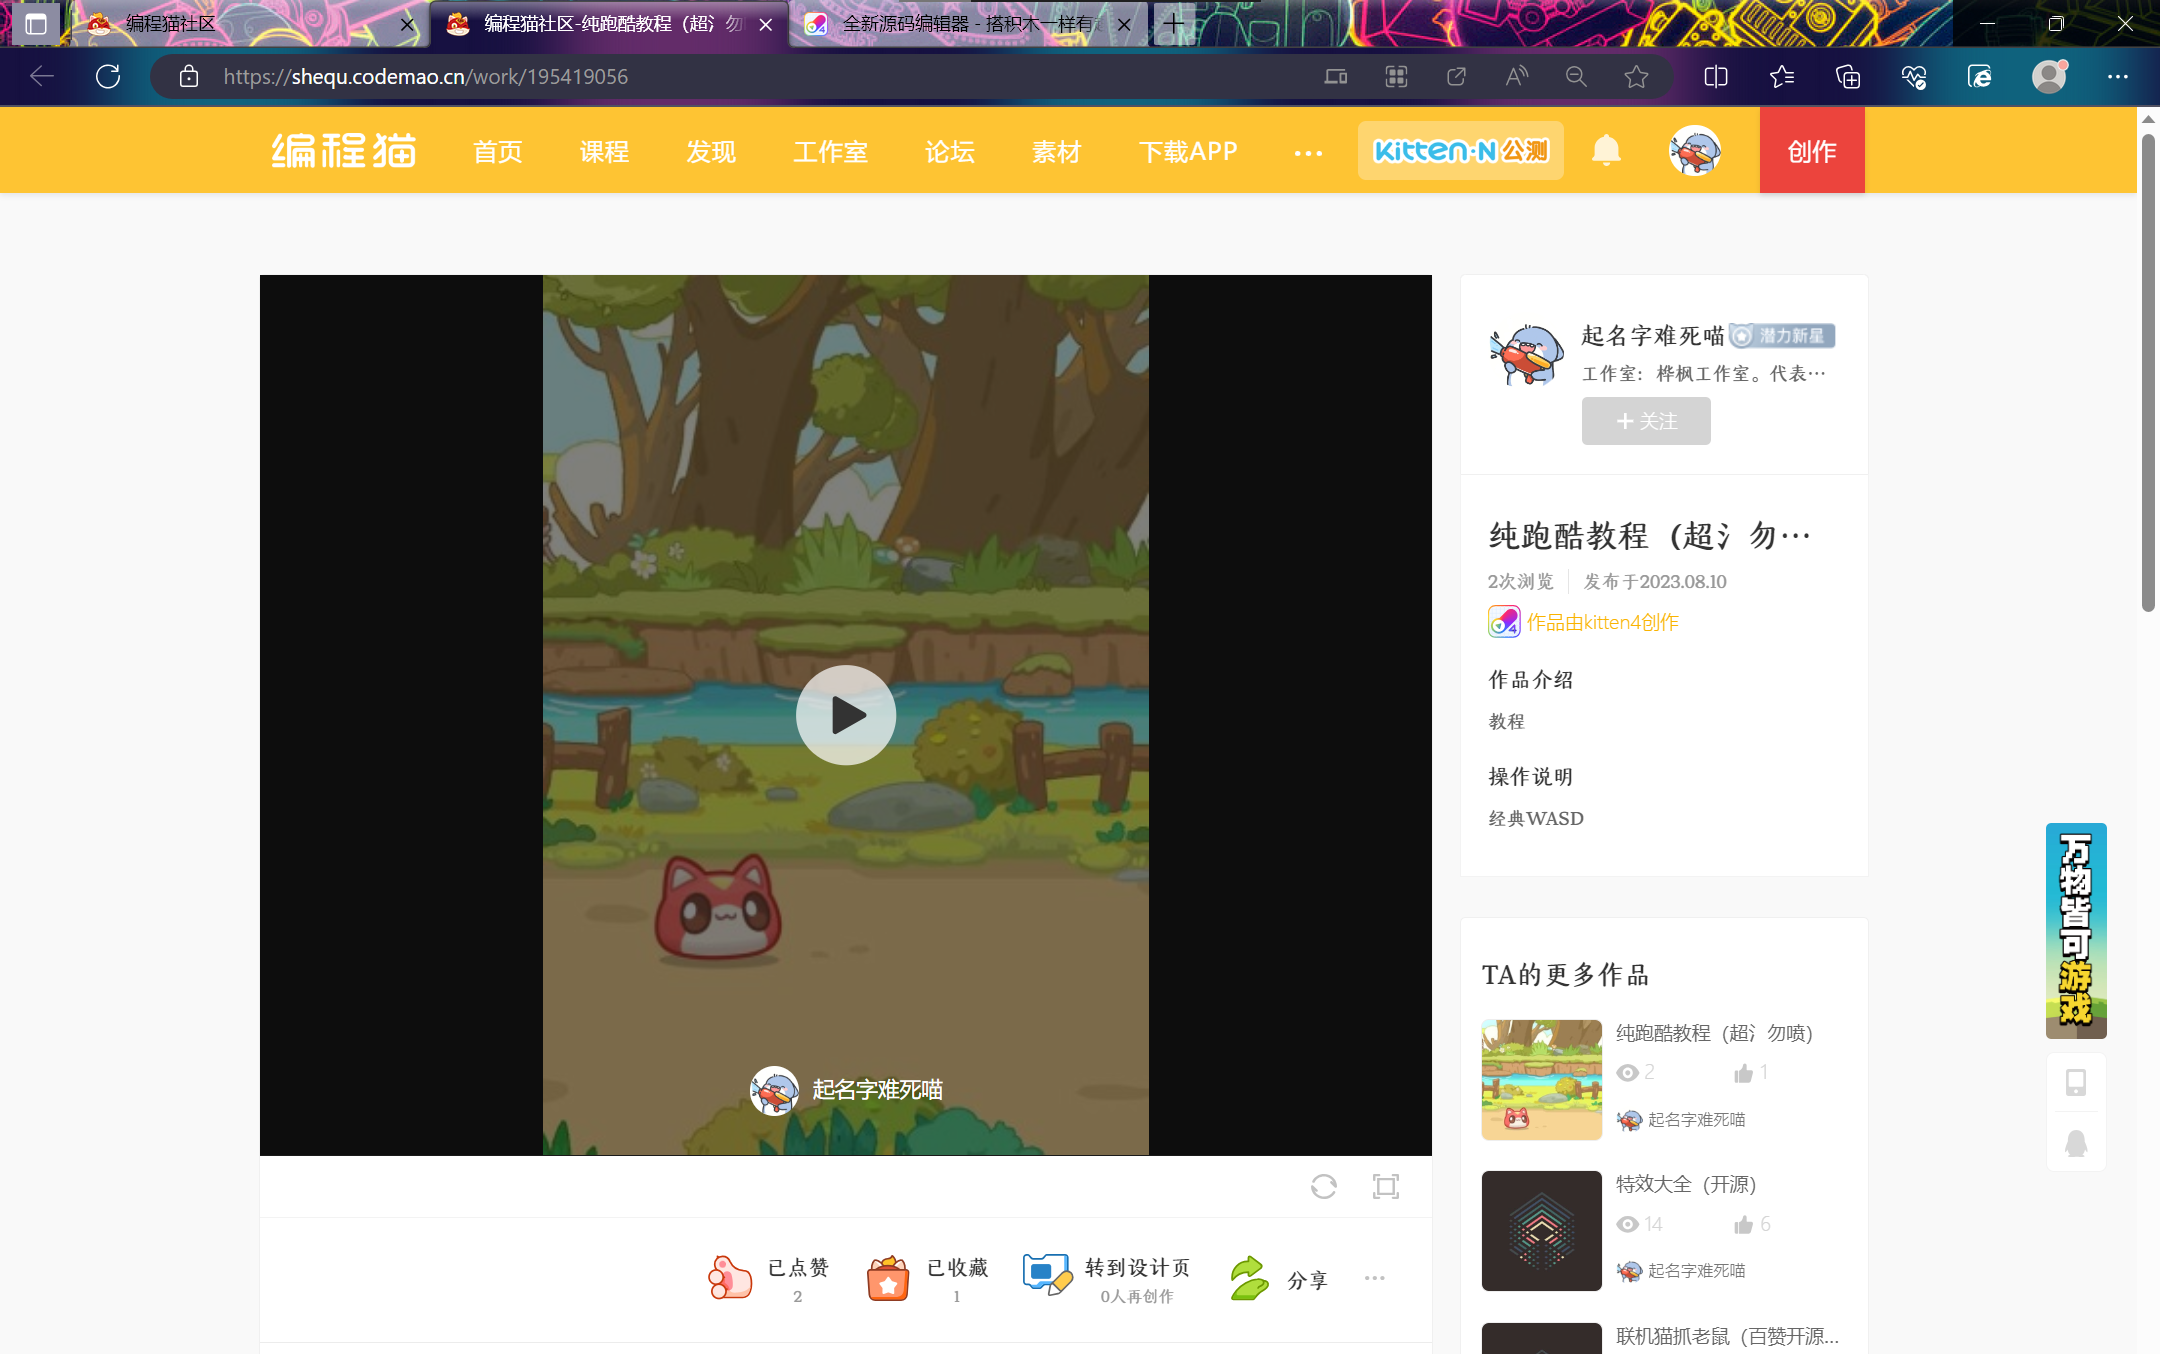
Task: Open browser essentials heart icon
Action: [1914, 76]
